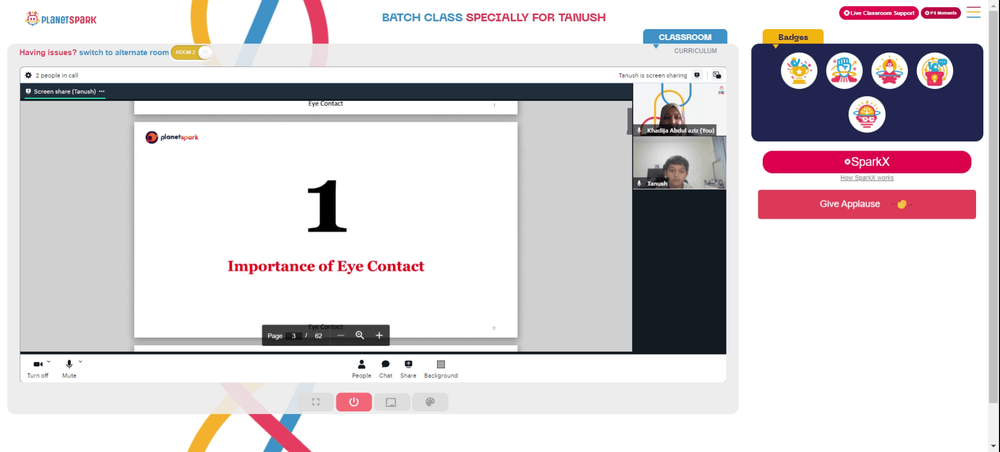Click Give Applause button
The width and height of the screenshot is (1000, 452).
[x=867, y=204]
